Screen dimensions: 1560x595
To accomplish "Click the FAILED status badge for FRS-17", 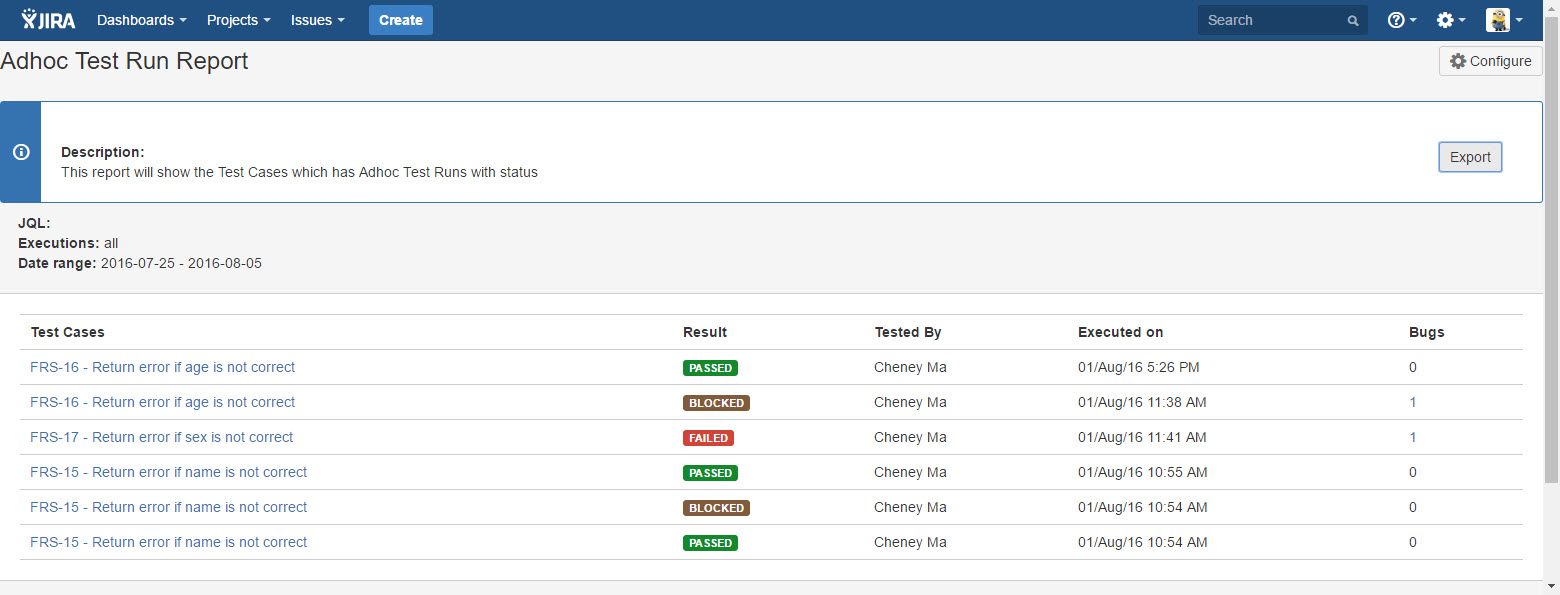I will (708, 438).
